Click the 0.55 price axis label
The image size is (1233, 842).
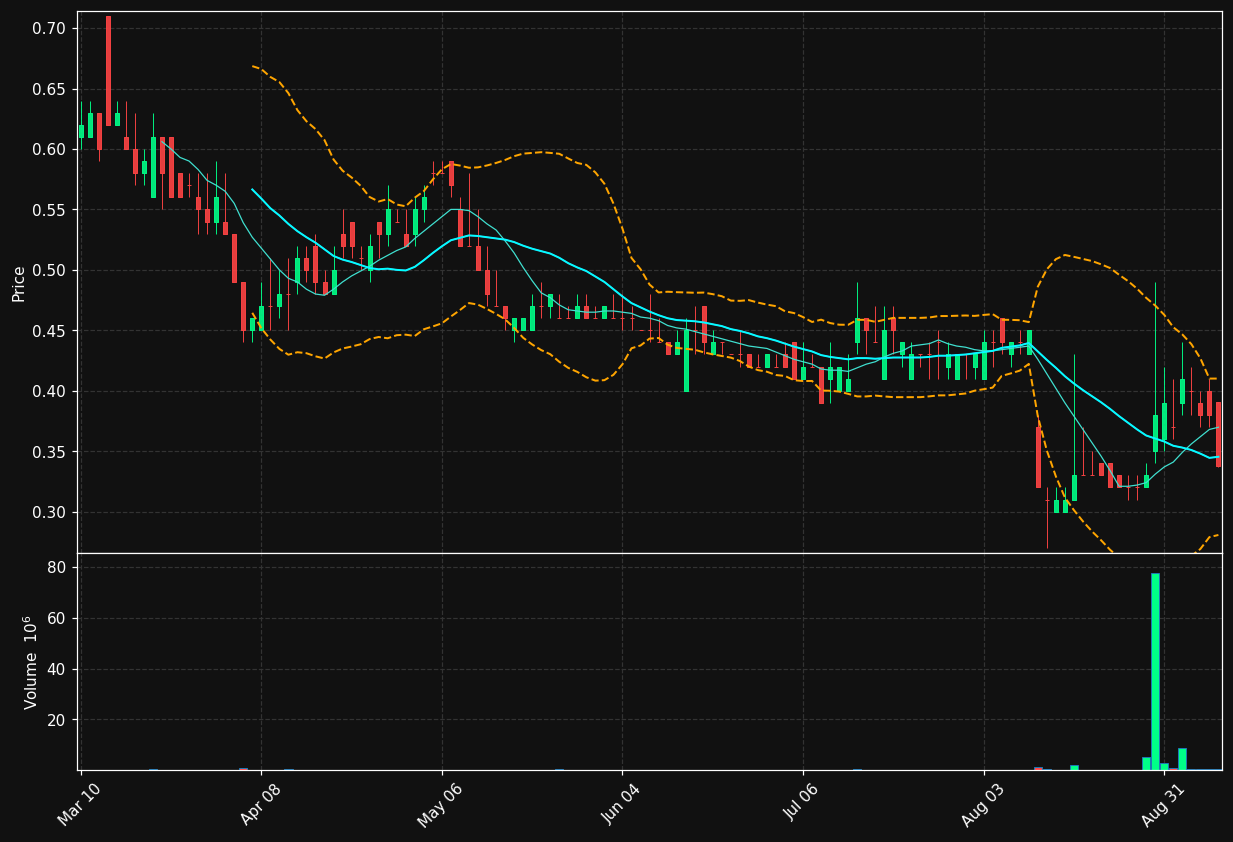48,210
